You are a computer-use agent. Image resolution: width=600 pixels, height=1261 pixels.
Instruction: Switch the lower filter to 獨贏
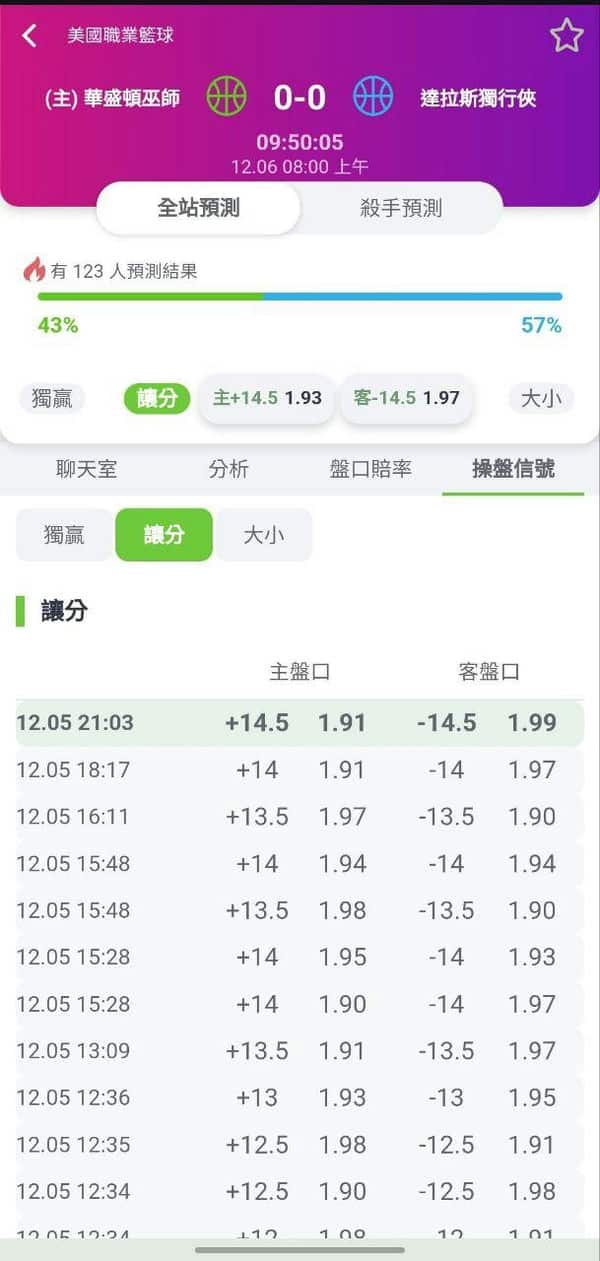point(64,535)
